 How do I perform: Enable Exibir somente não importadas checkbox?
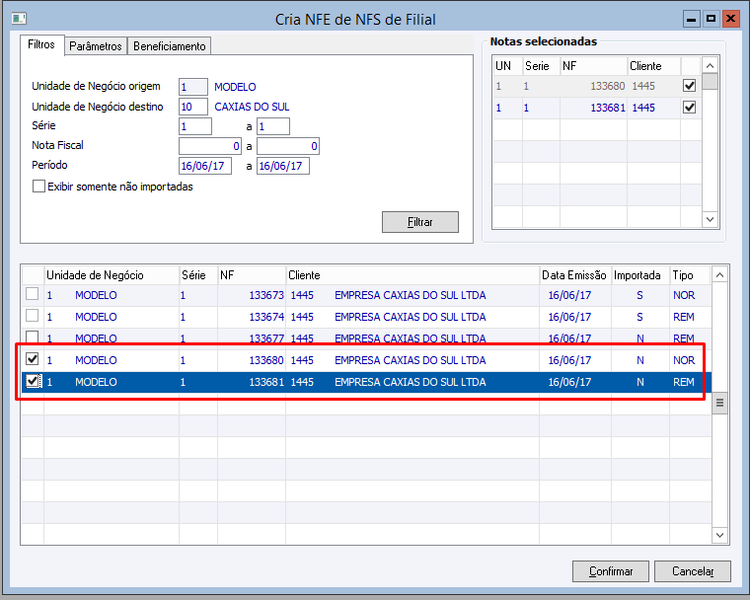point(39,186)
